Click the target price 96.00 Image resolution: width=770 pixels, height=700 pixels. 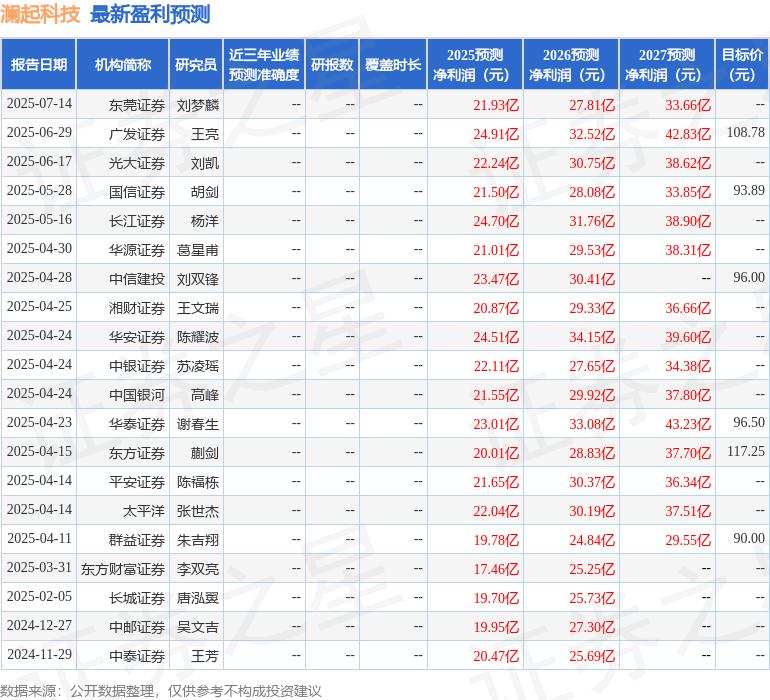[749, 278]
